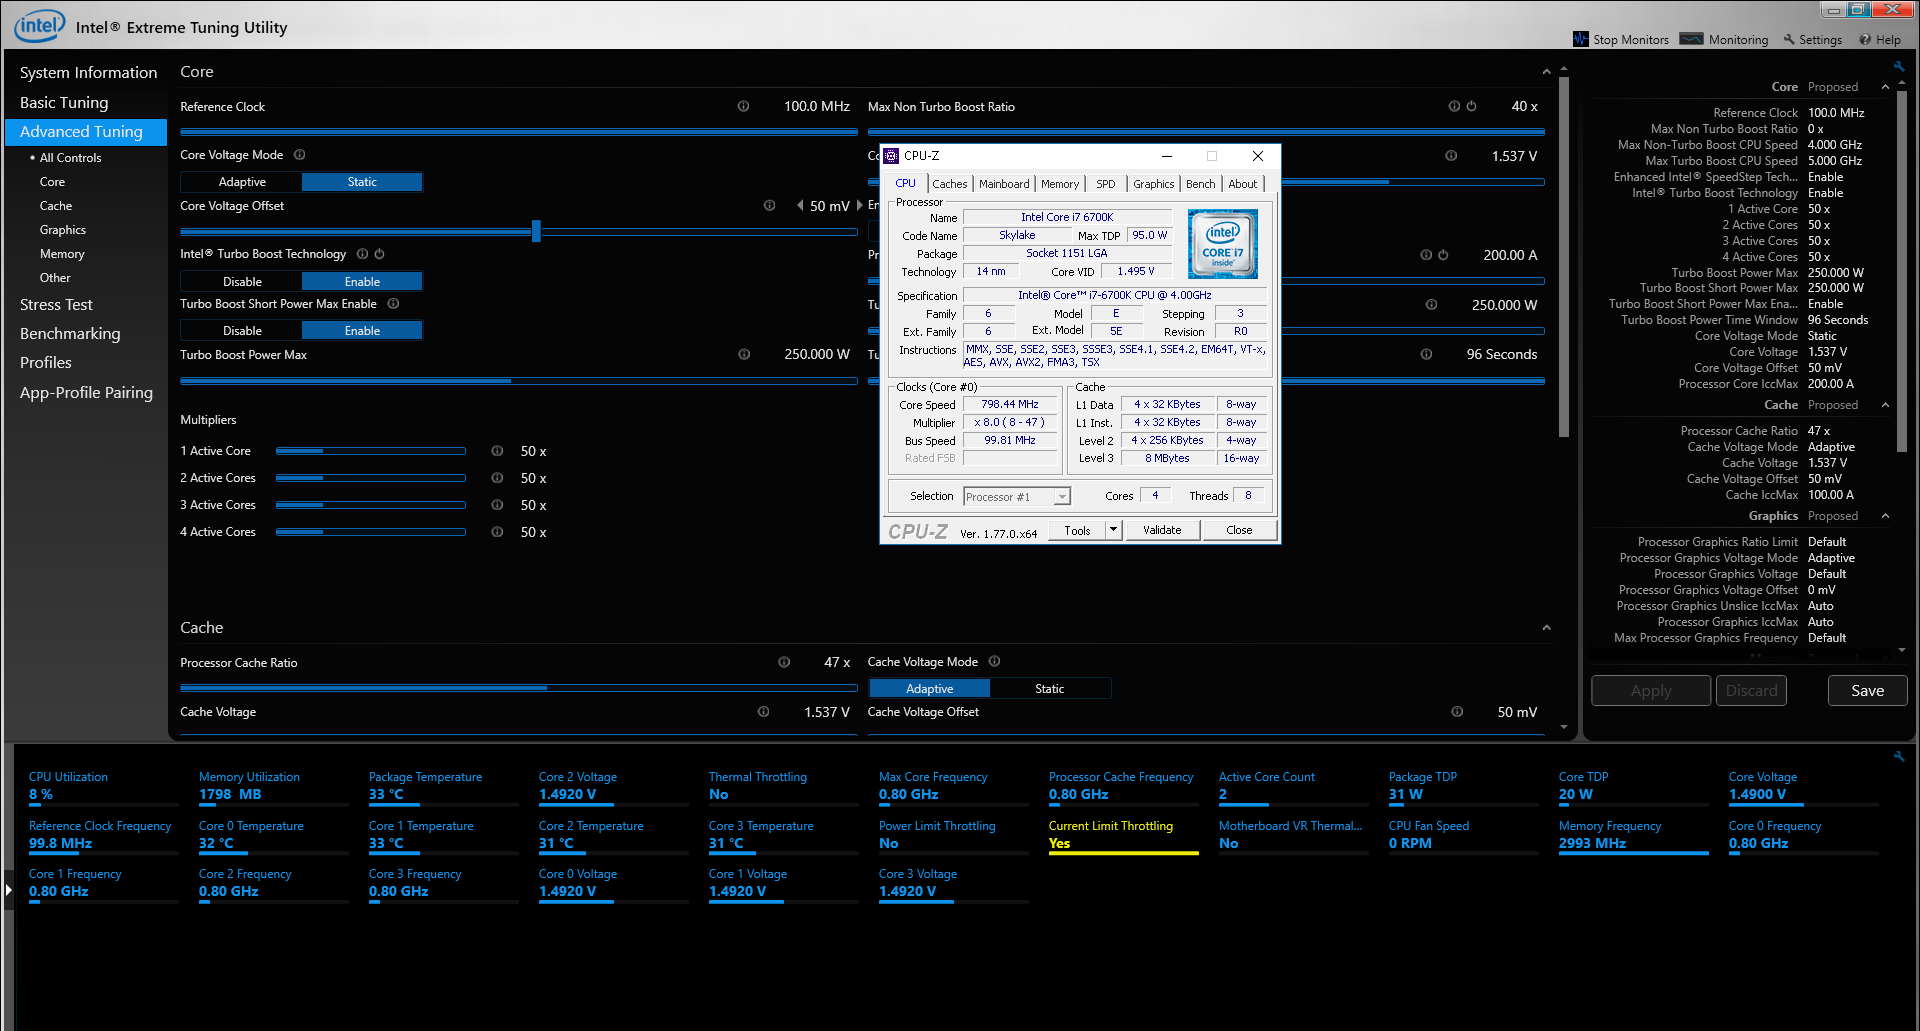Image resolution: width=1920 pixels, height=1031 pixels.
Task: Click the Save button
Action: pos(1867,691)
